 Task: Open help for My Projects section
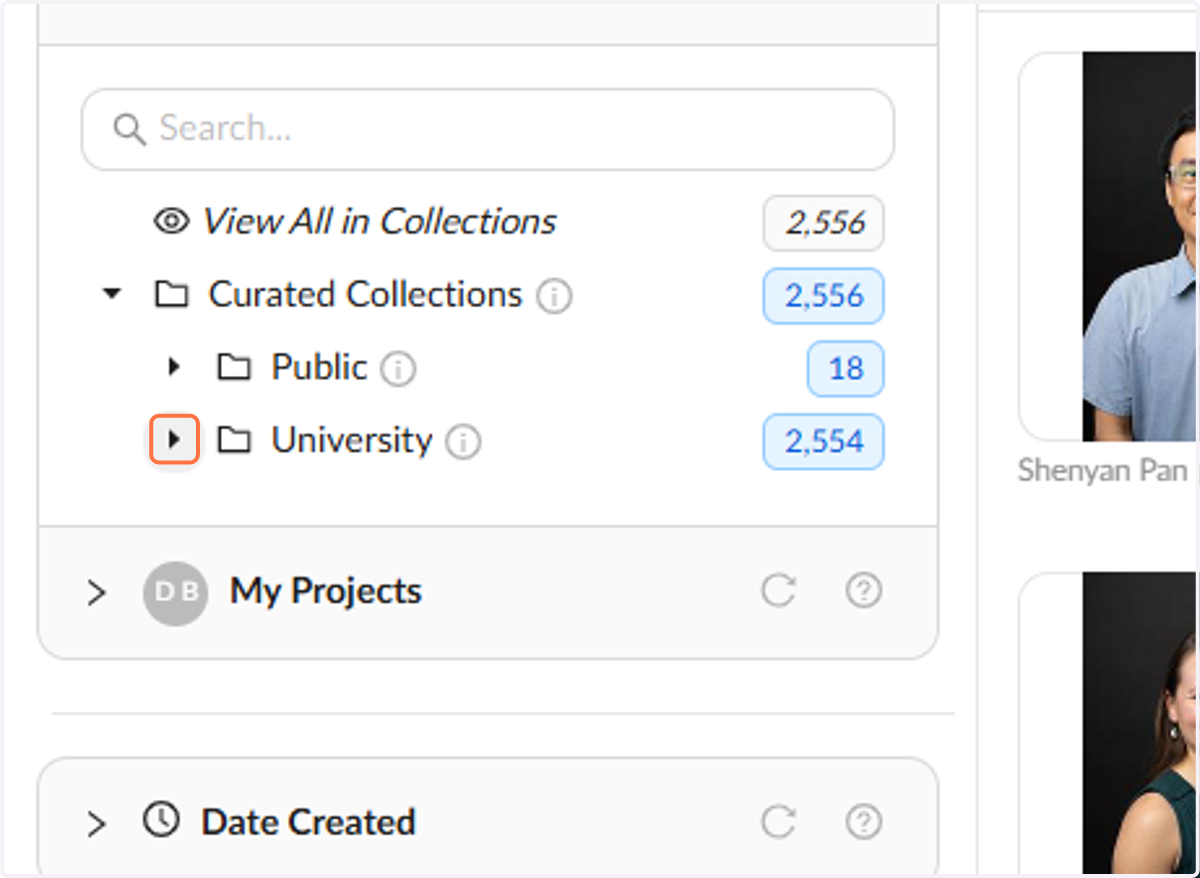point(864,591)
